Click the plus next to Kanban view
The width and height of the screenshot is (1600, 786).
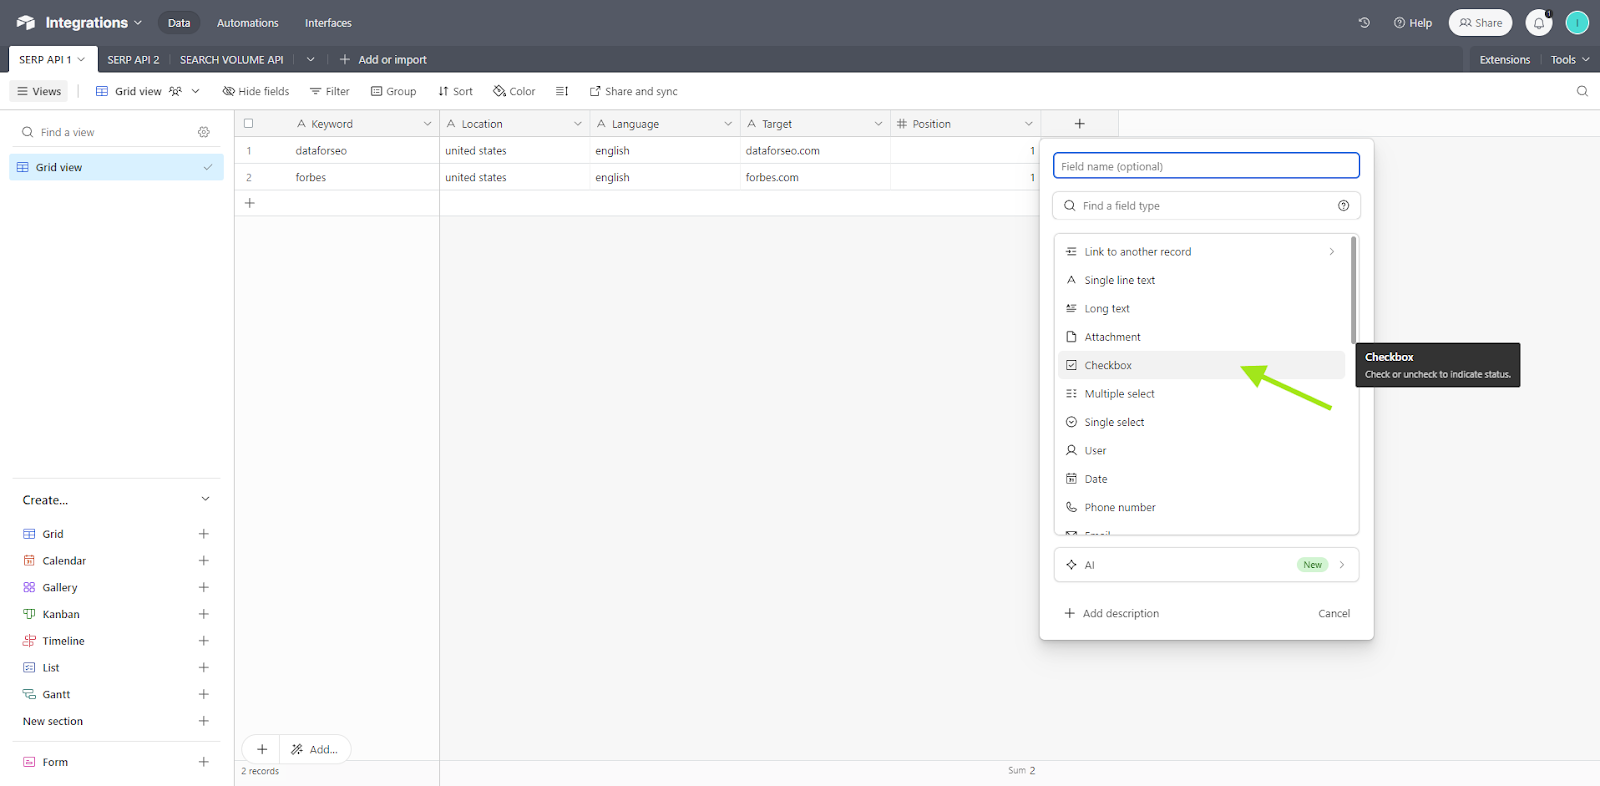pos(204,614)
